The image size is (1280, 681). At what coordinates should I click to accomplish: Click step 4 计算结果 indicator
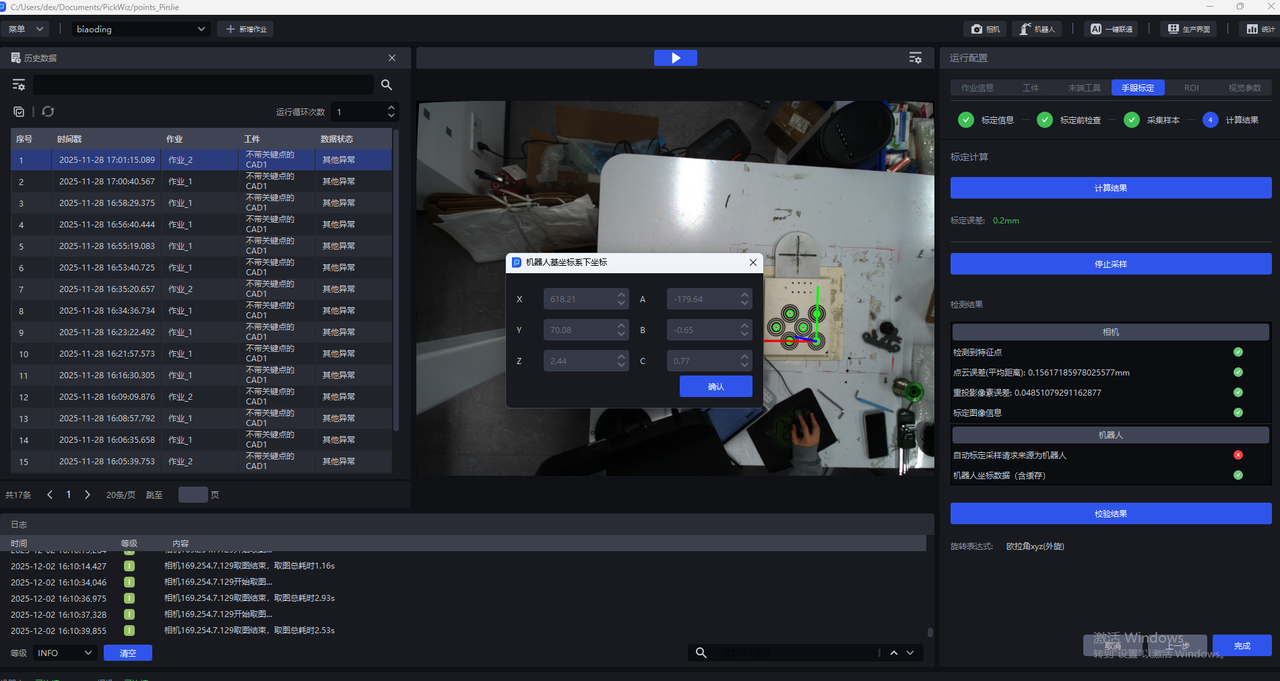[1211, 120]
